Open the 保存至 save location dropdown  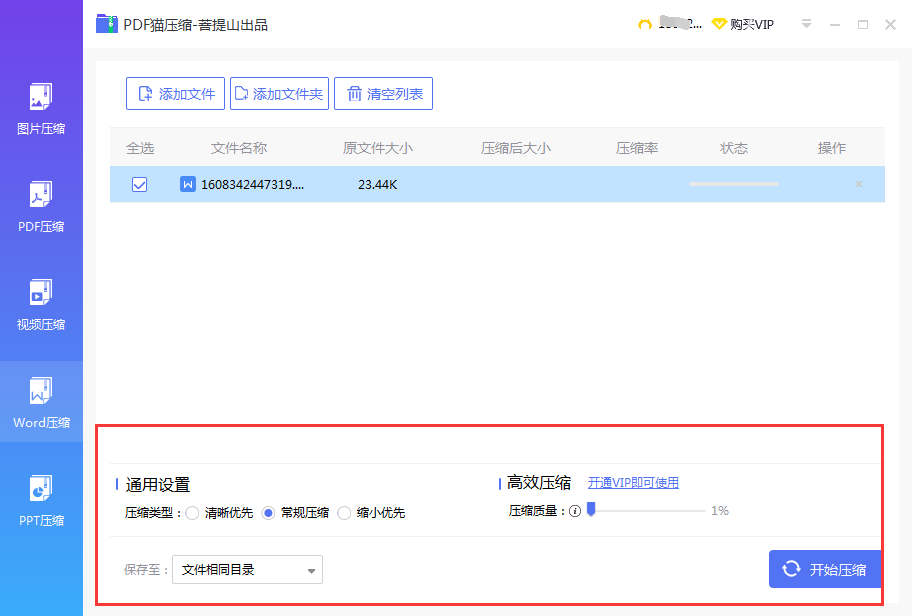click(247, 569)
